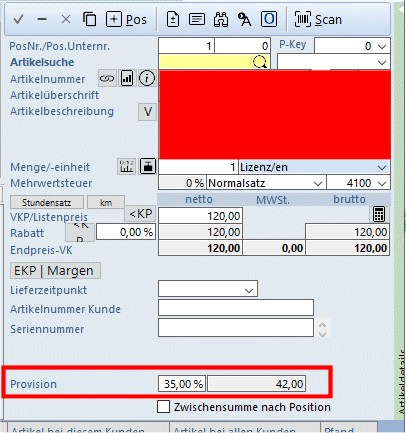
Task: Click the Provision percentage field
Action: (182, 384)
